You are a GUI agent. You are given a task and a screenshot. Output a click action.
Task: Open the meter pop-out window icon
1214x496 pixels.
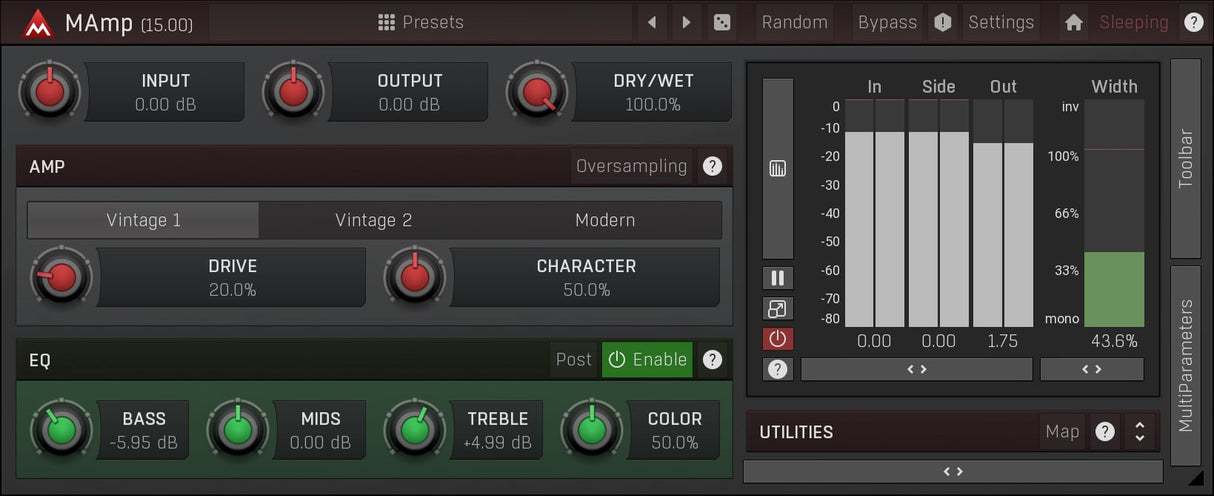click(777, 309)
